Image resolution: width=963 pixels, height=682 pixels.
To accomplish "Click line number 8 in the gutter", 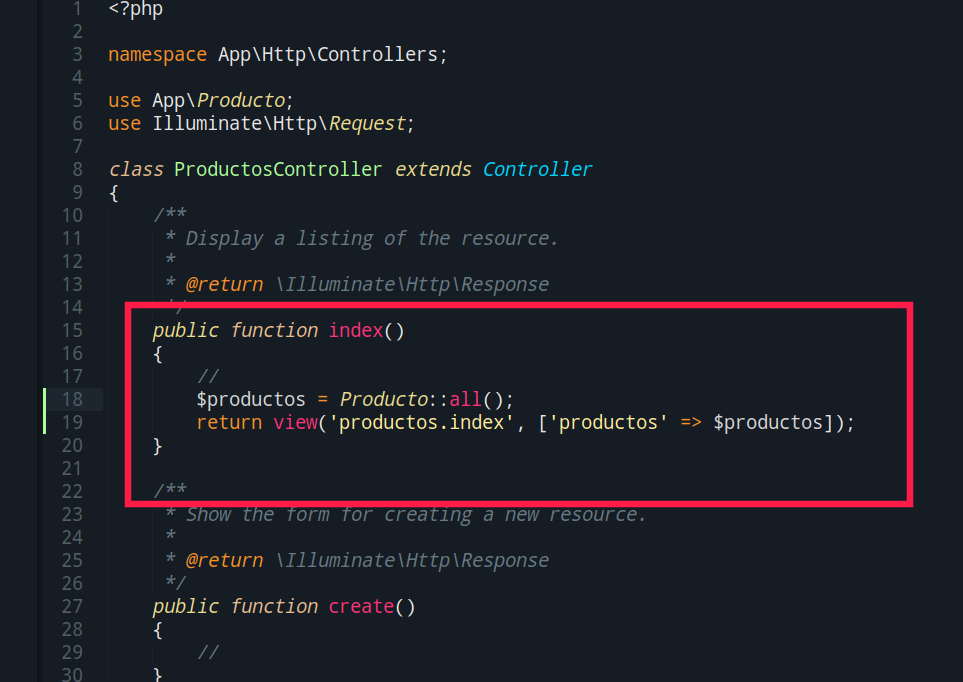I will pos(77,170).
